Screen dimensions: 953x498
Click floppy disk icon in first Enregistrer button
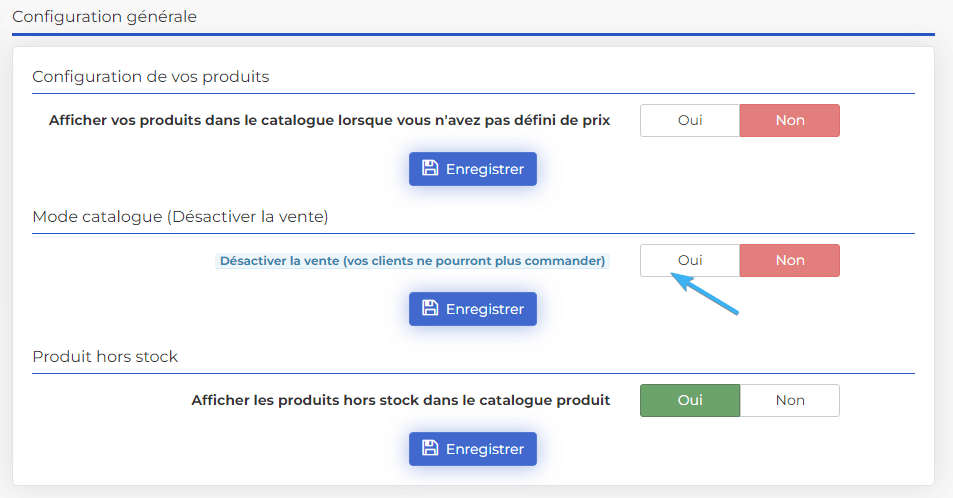[430, 168]
